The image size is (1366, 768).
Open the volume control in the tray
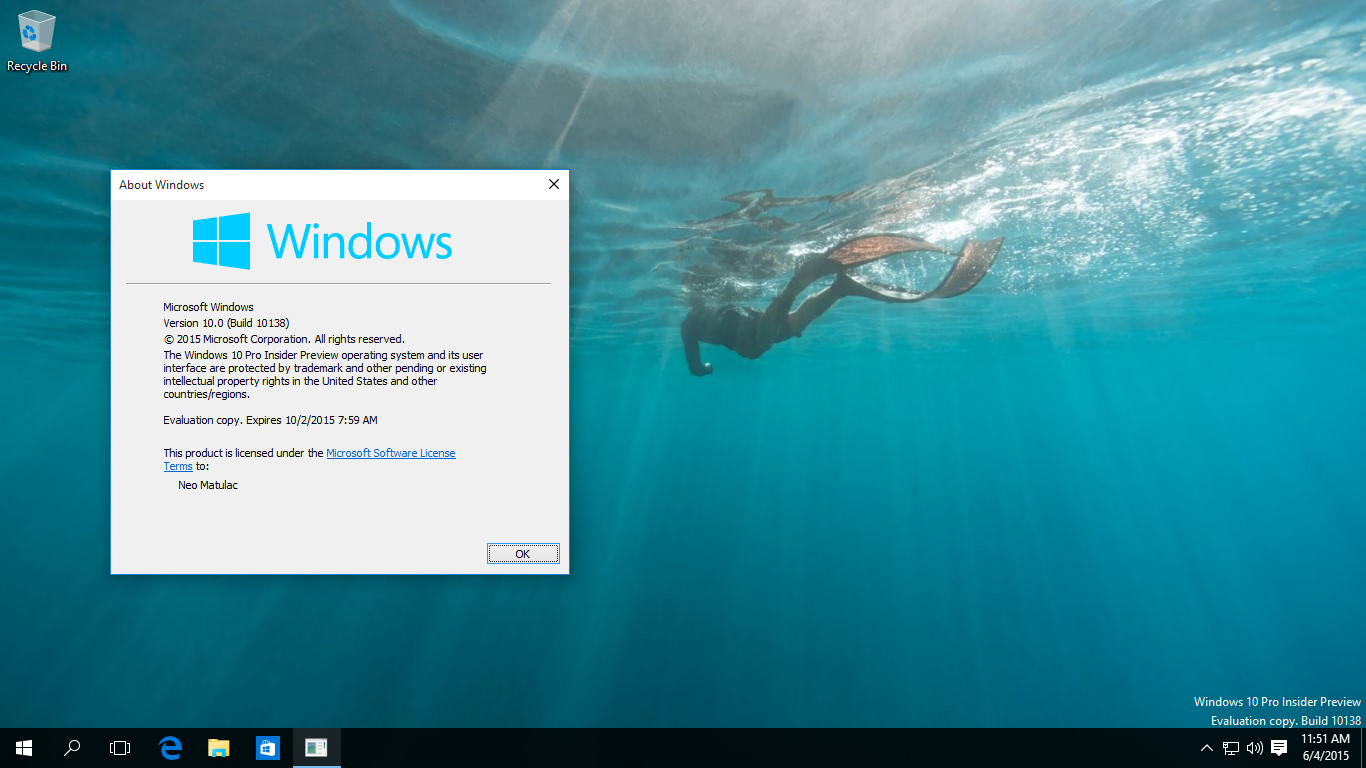pyautogui.click(x=1254, y=747)
